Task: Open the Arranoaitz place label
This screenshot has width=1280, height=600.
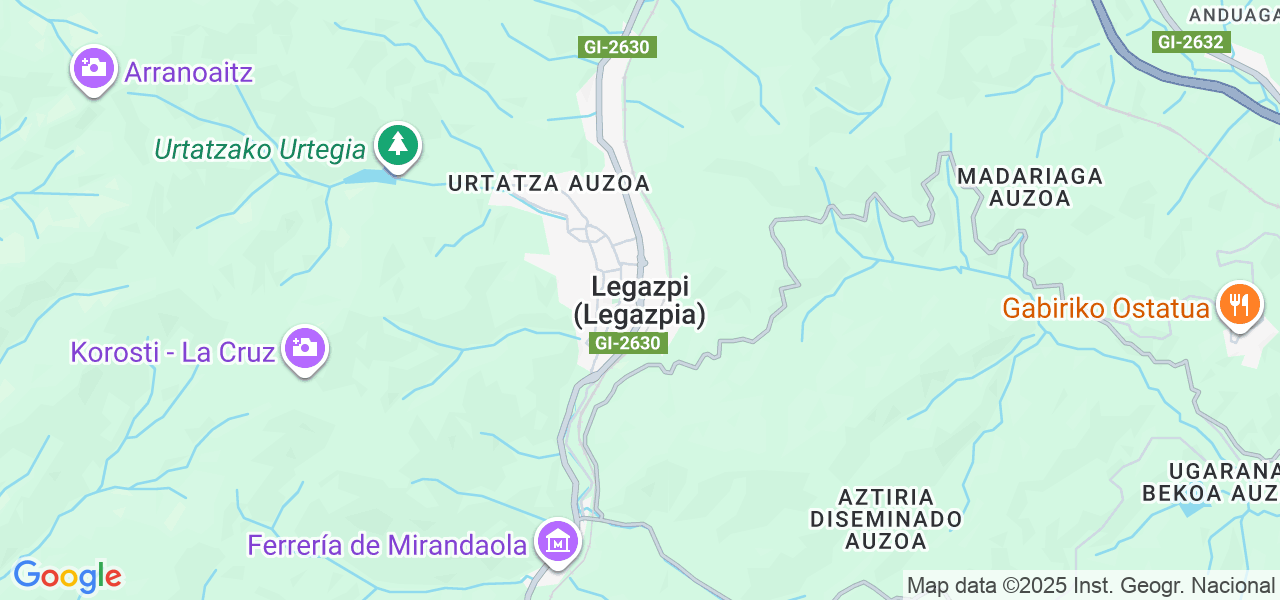Action: point(189,72)
